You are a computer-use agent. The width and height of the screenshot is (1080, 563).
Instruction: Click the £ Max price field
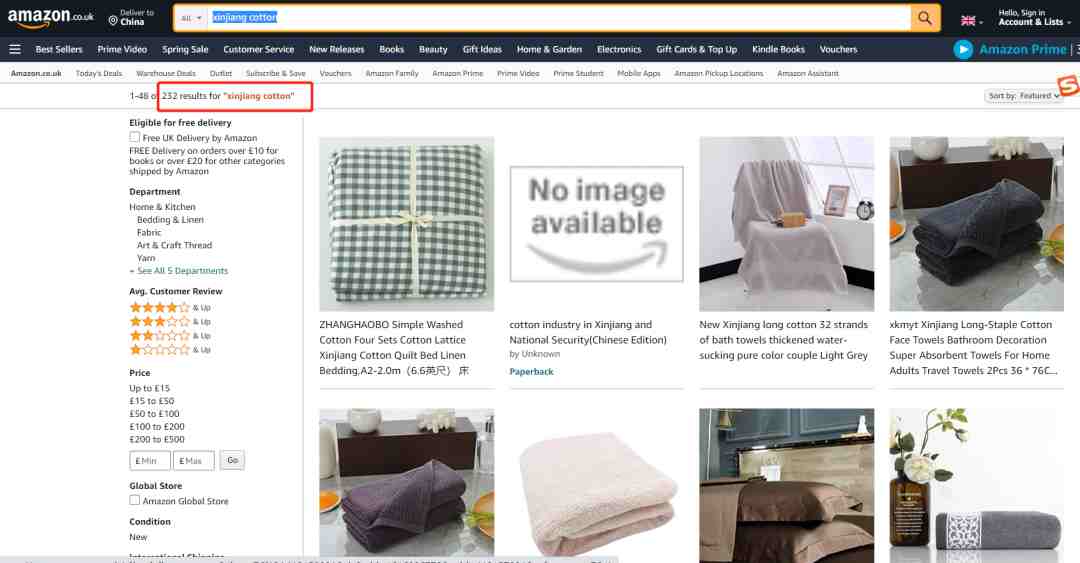pos(194,460)
